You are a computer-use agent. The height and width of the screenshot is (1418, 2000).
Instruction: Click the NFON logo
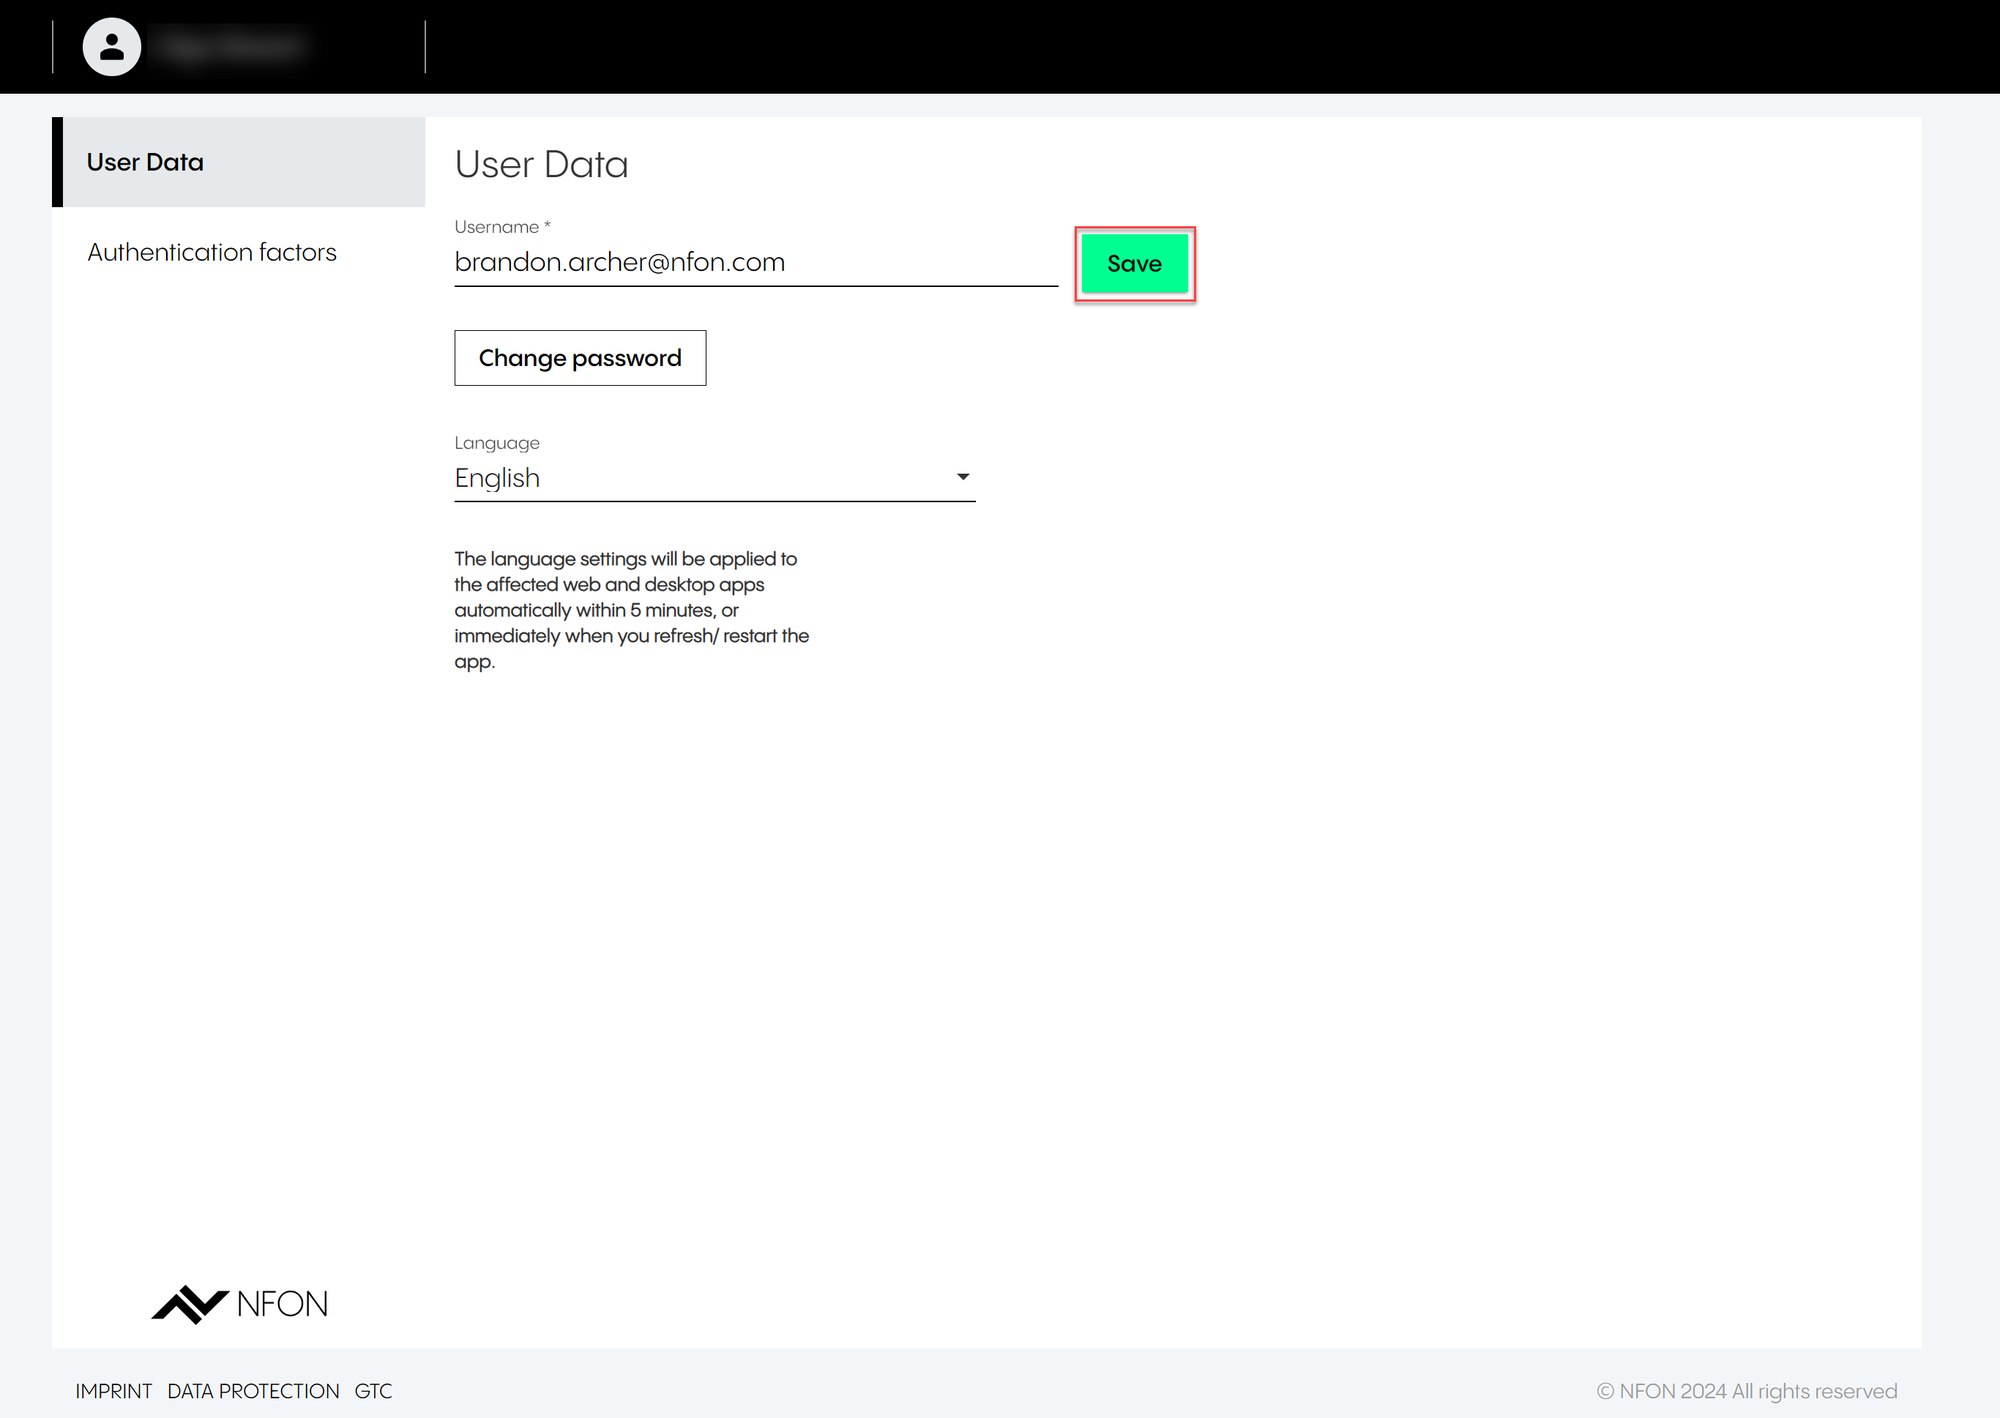coord(190,1304)
